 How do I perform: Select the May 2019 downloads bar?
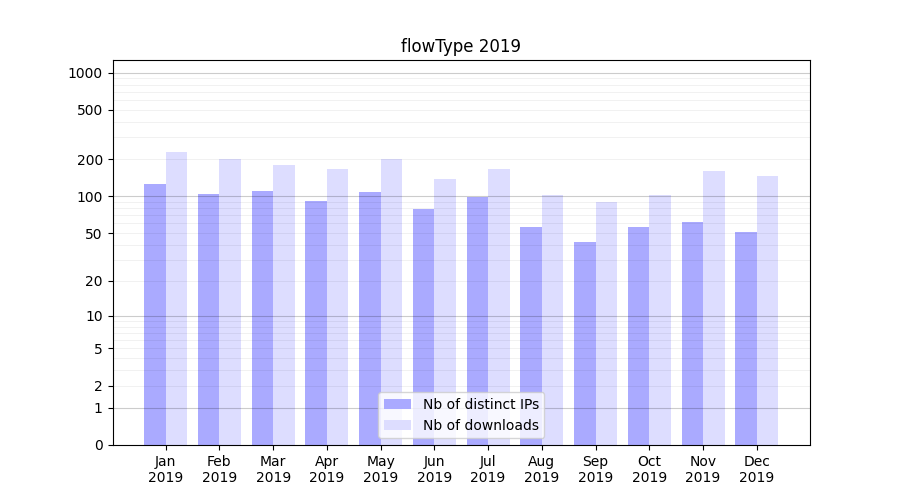point(391,301)
